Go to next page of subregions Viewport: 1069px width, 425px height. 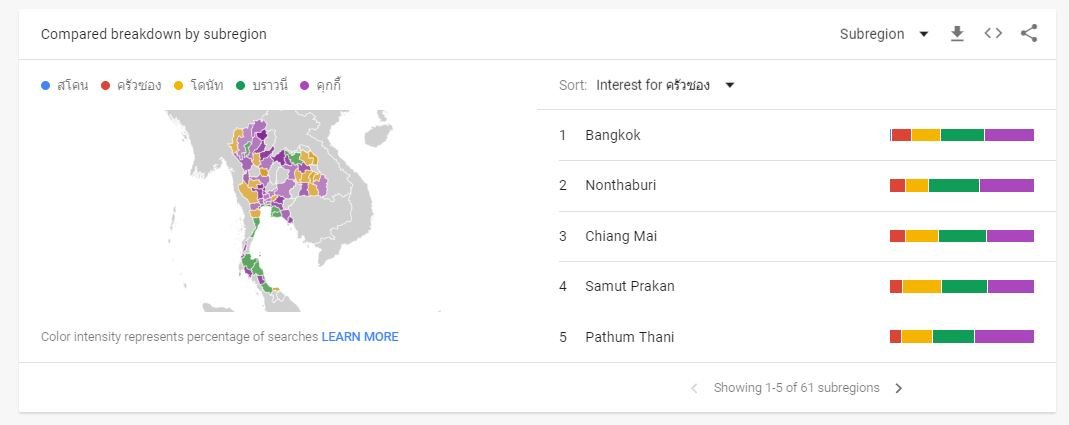[898, 388]
